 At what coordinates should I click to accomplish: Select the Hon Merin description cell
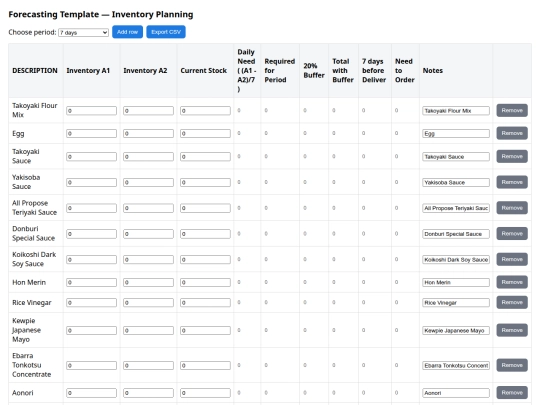[x=36, y=282]
